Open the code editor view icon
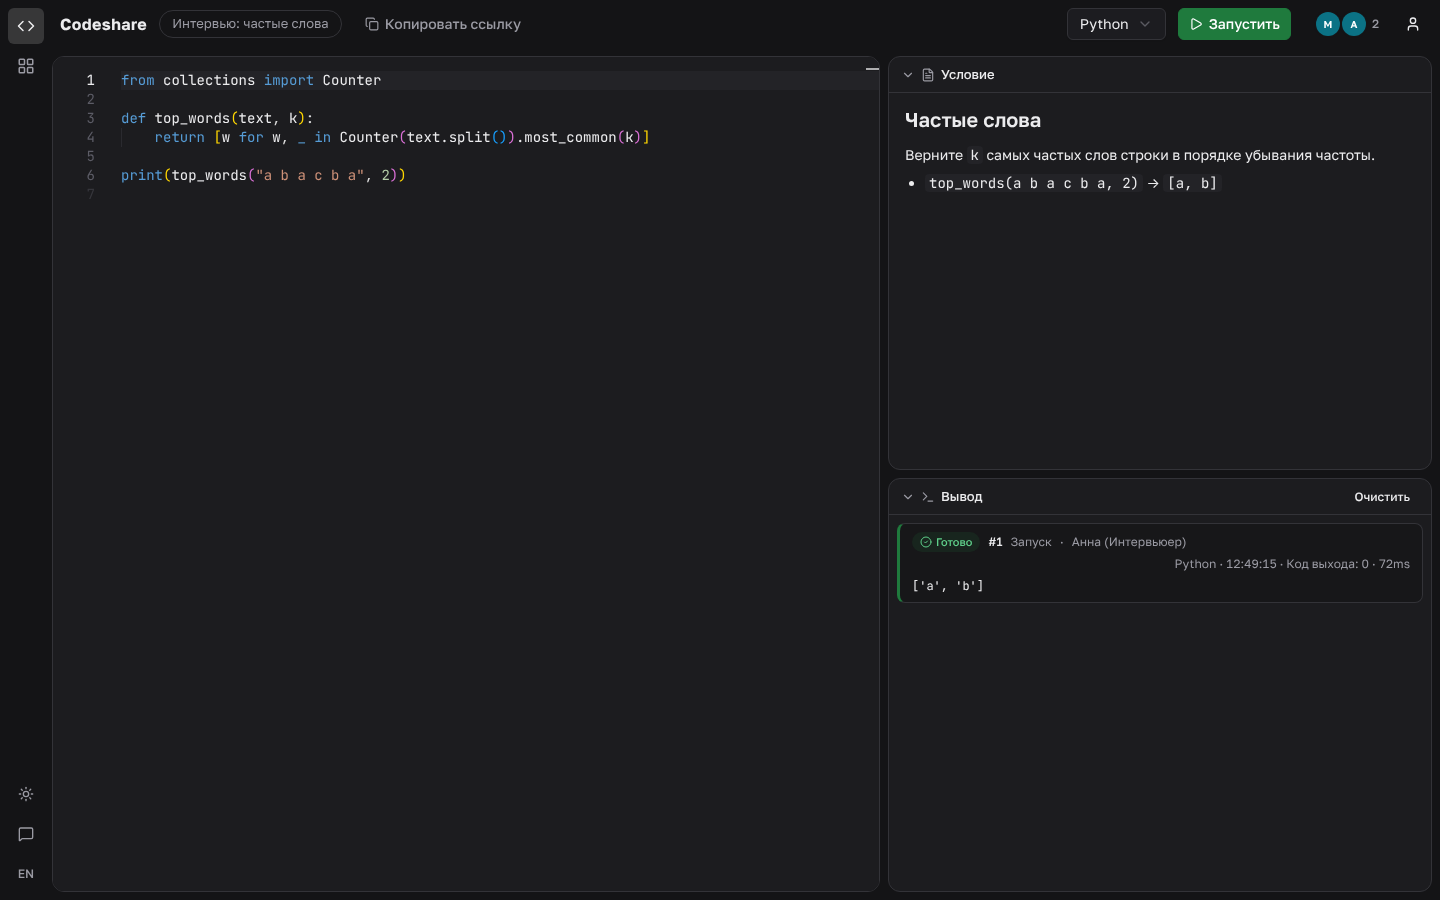 (x=26, y=25)
